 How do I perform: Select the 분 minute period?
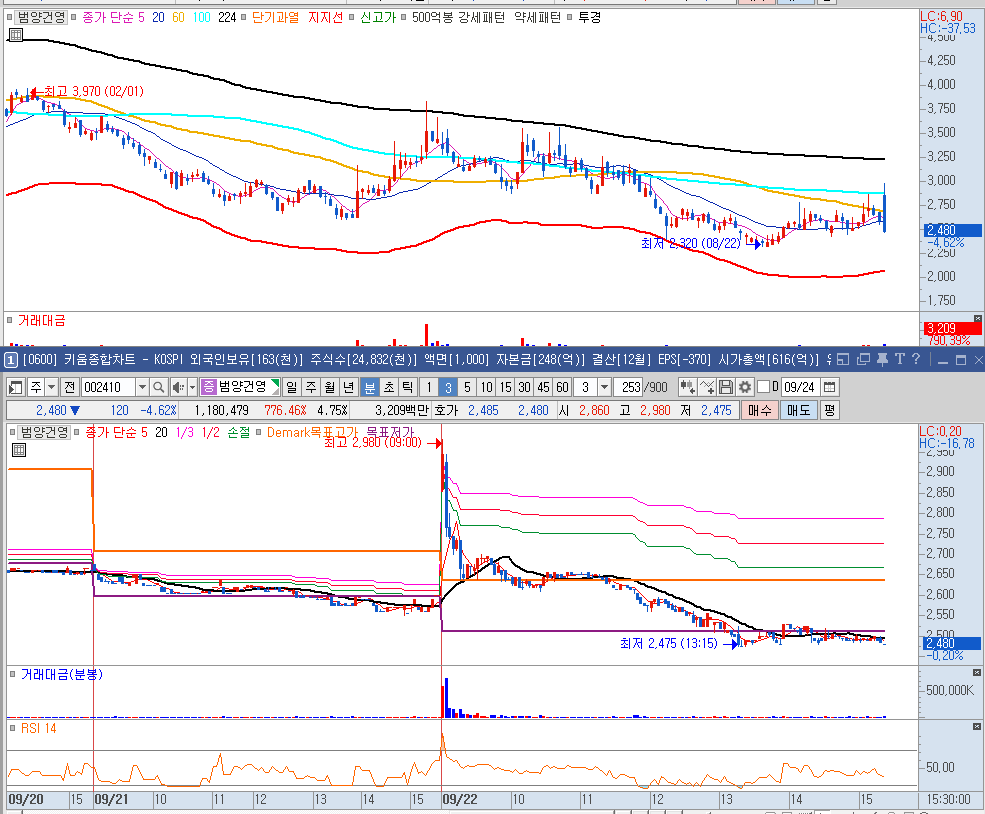pos(370,387)
